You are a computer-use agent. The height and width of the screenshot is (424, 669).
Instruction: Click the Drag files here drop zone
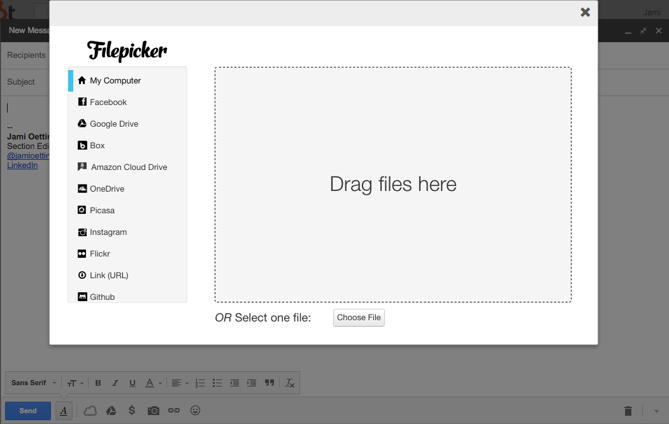point(393,185)
